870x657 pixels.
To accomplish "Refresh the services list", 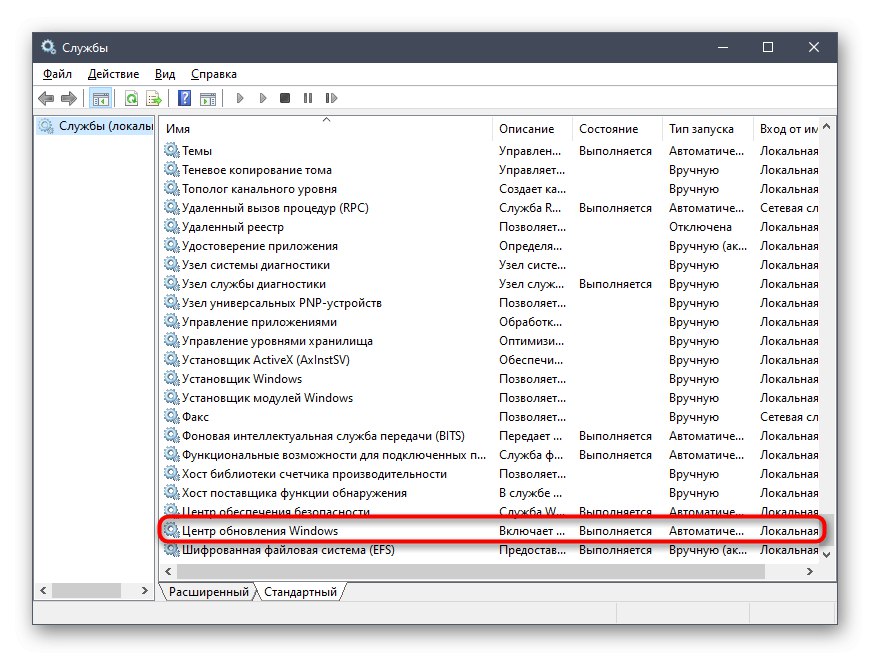I will tap(131, 98).
